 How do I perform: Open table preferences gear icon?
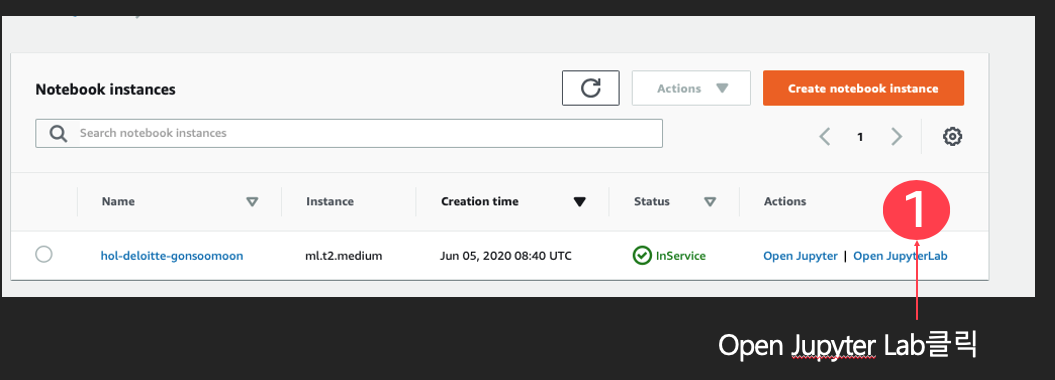952,137
